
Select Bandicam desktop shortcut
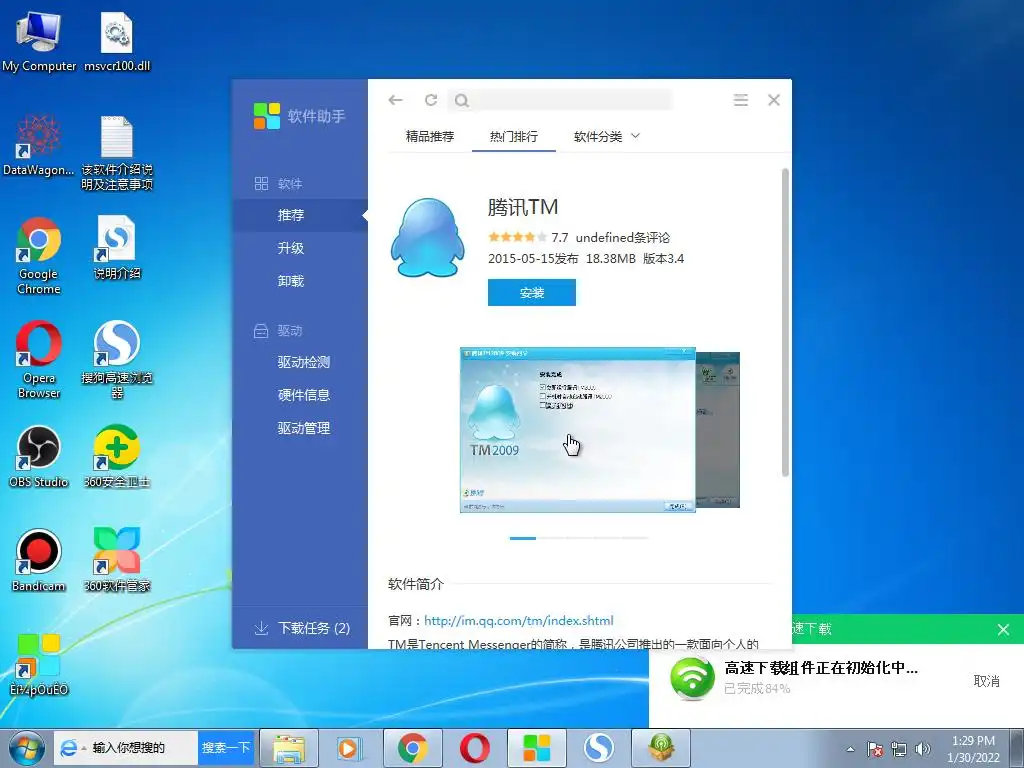(x=39, y=560)
